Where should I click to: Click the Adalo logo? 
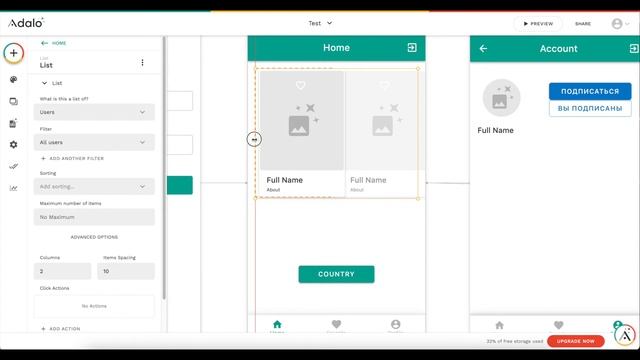click(x=26, y=23)
